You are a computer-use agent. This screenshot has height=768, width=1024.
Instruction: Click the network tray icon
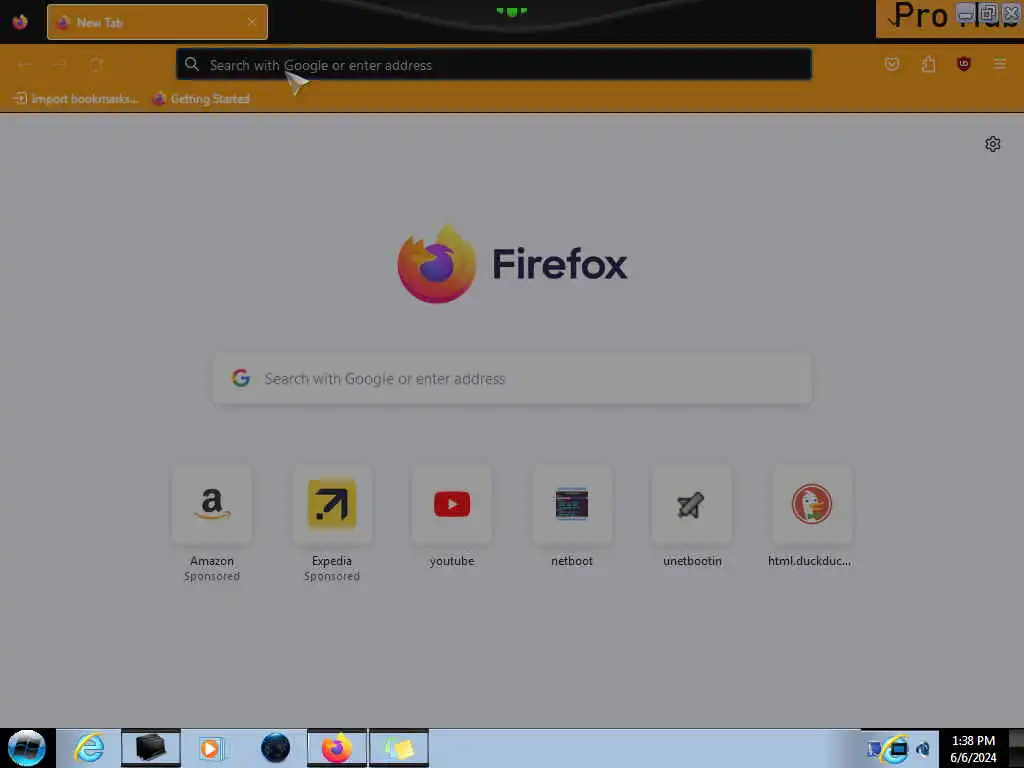point(898,749)
